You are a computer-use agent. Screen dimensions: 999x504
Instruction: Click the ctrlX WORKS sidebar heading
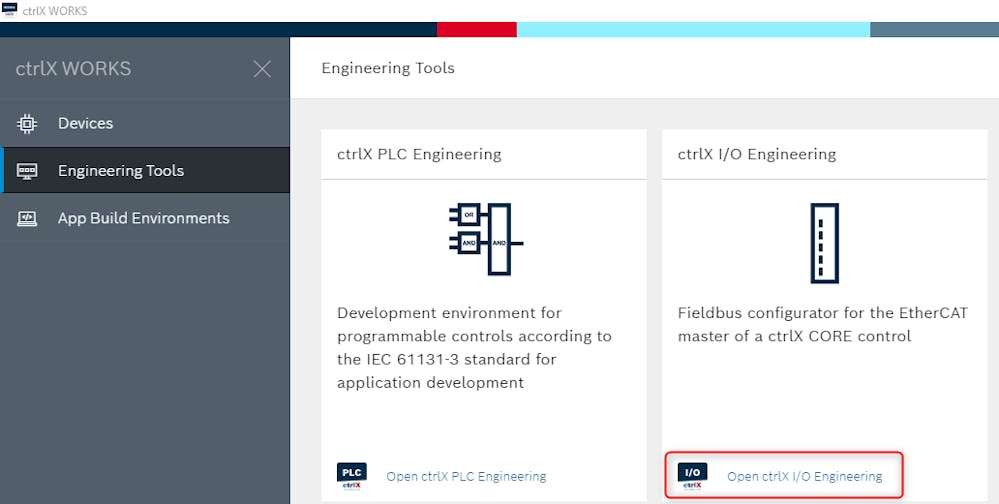tap(73, 69)
